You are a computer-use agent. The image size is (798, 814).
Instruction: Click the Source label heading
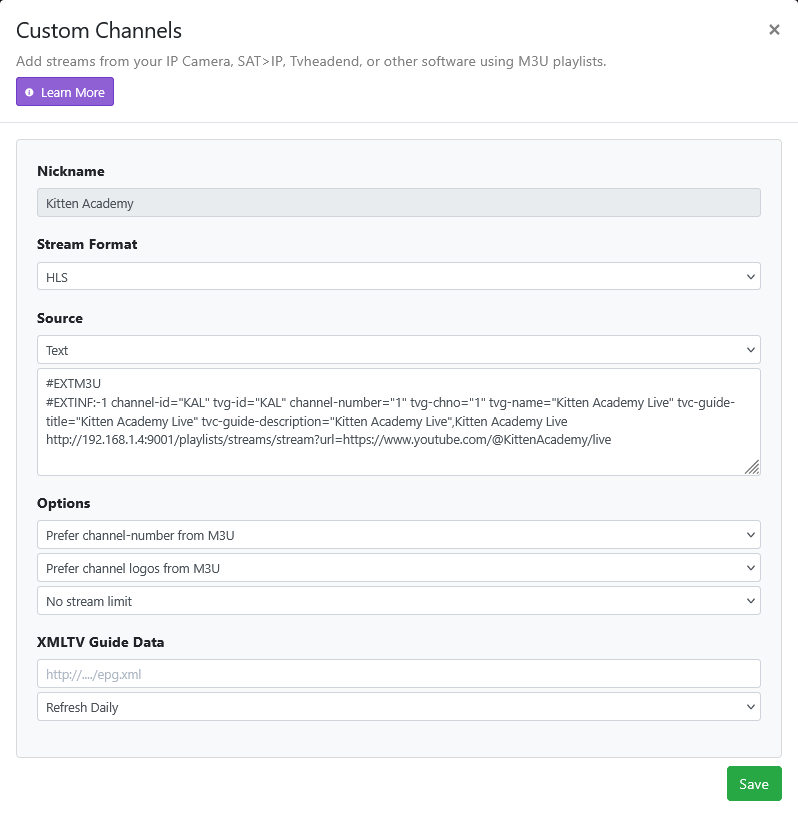click(x=60, y=318)
